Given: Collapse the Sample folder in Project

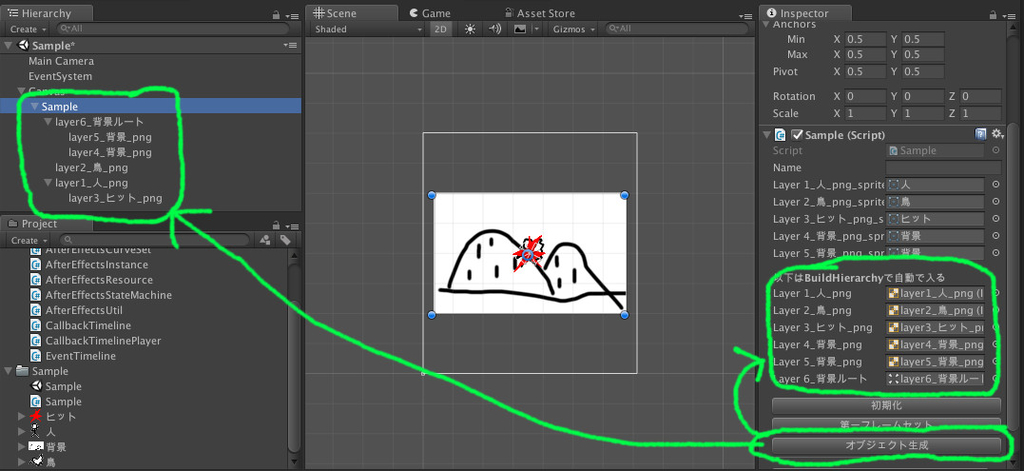Looking at the screenshot, I should coord(8,371).
